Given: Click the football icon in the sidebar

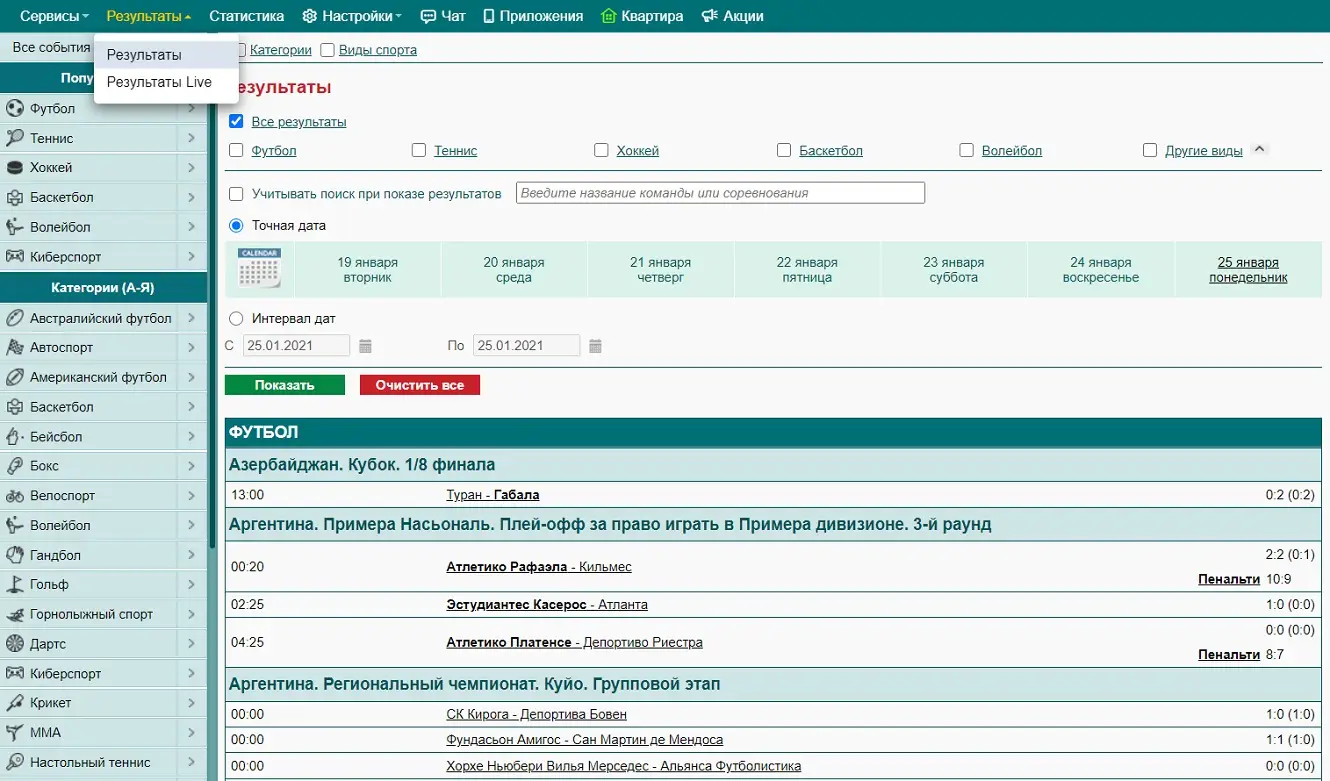Looking at the screenshot, I should point(15,109).
